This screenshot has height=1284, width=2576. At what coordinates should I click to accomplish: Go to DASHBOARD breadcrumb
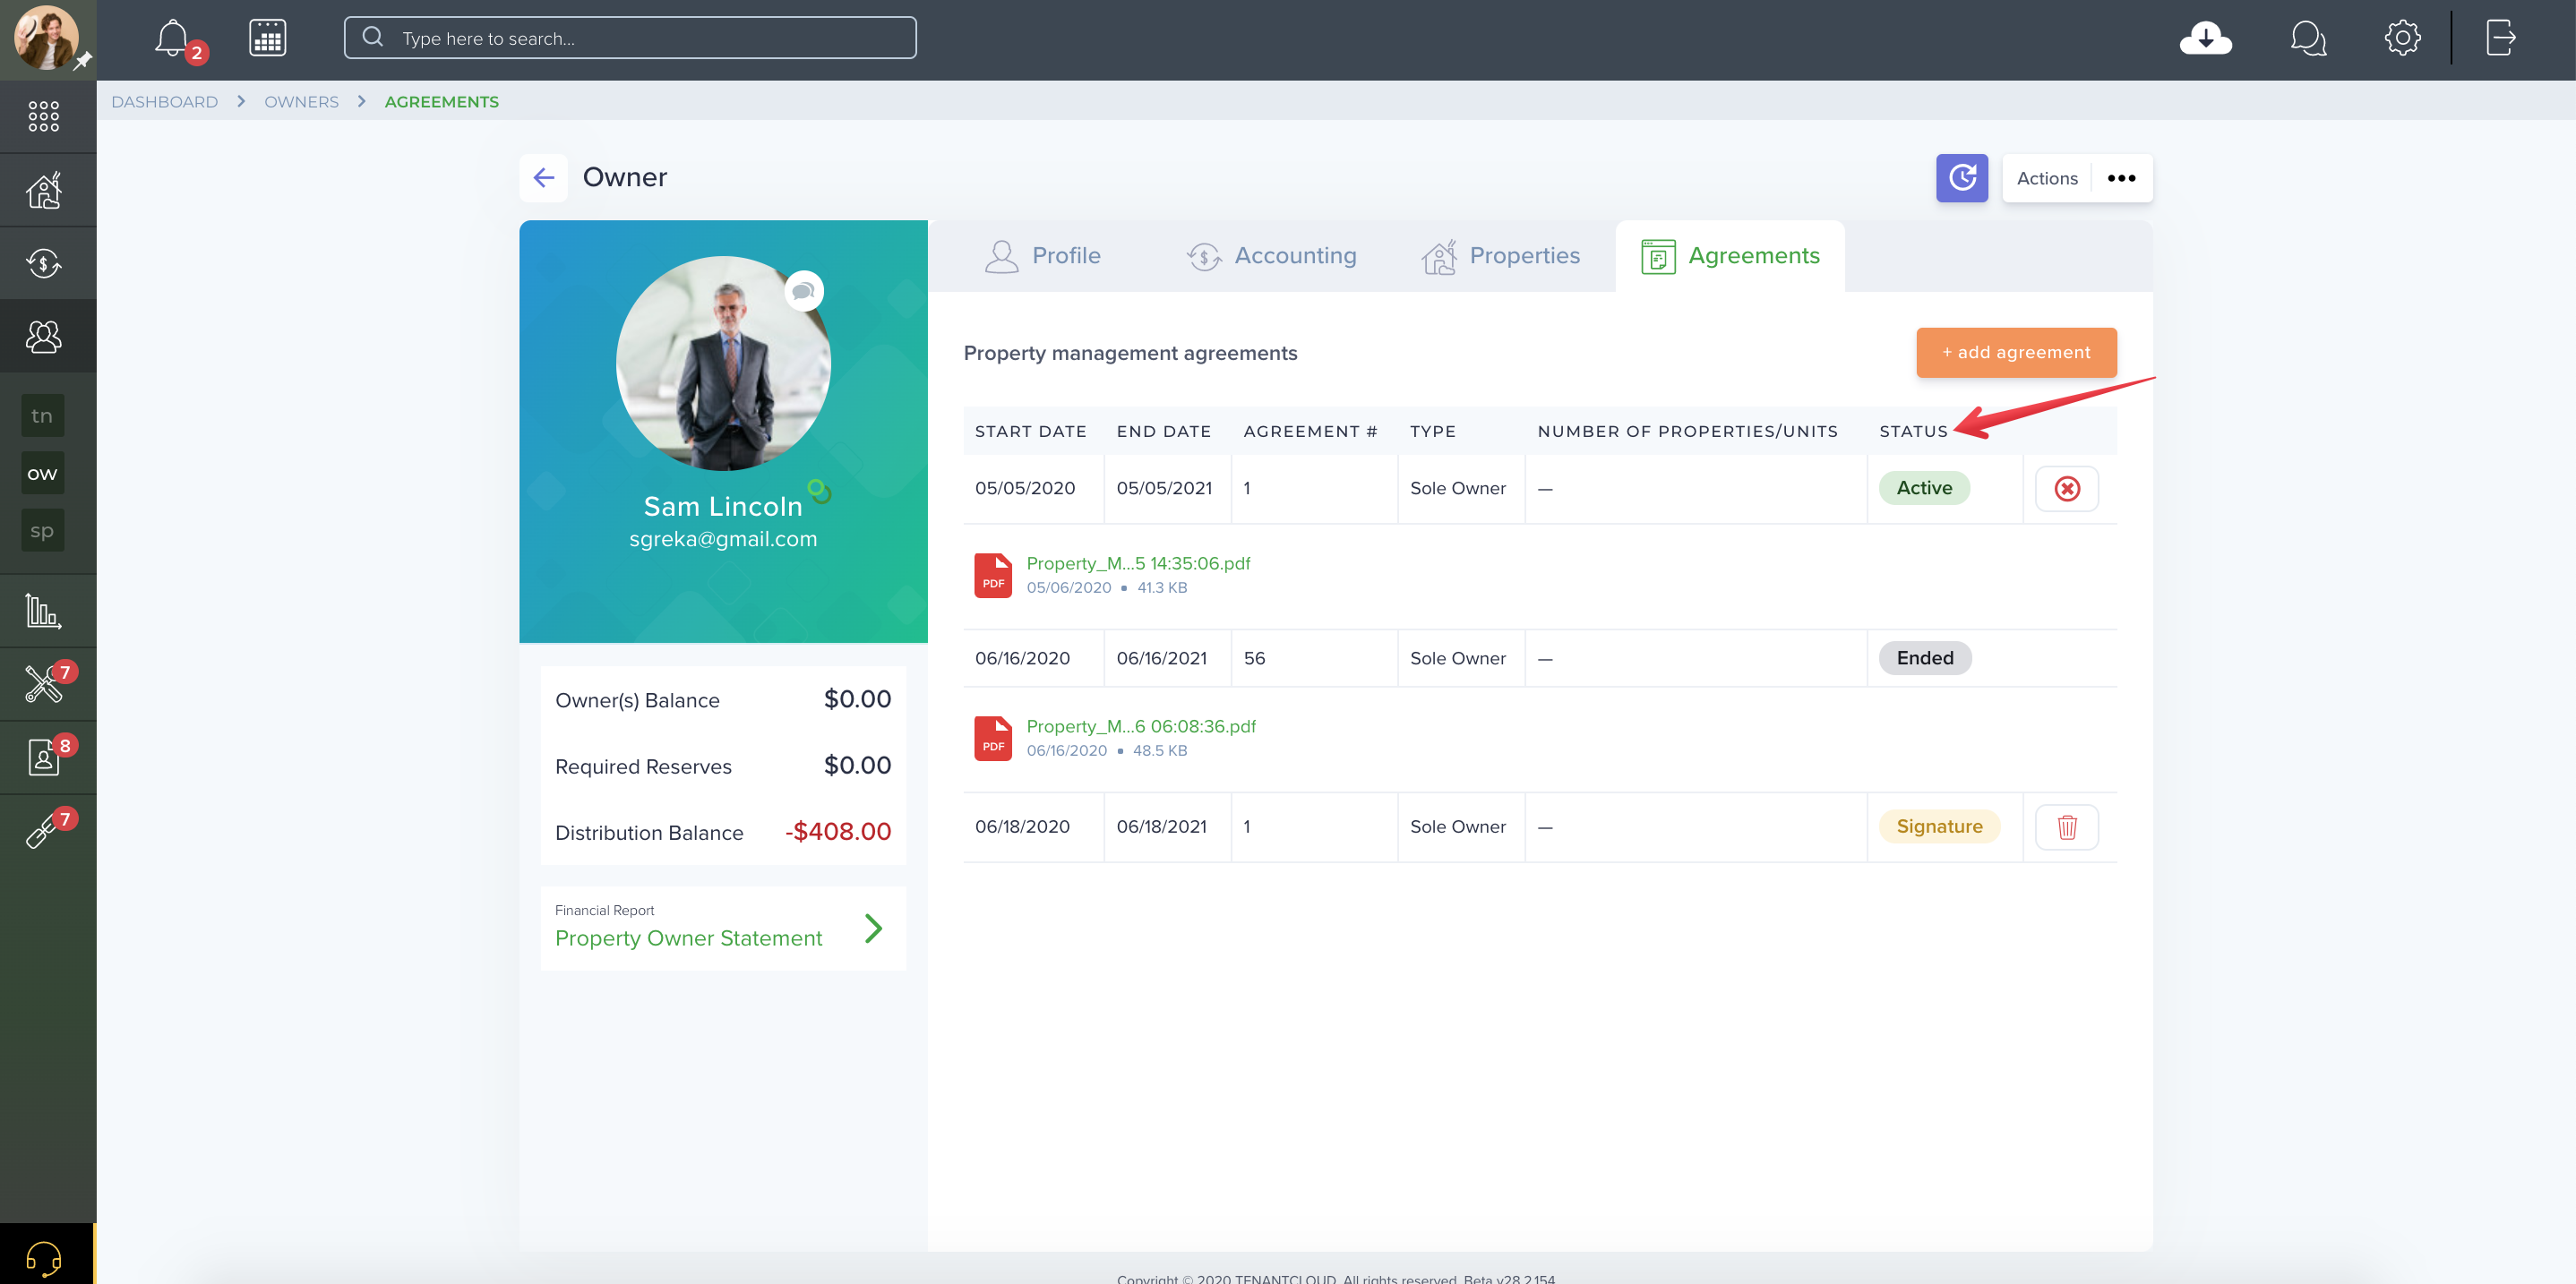(164, 102)
